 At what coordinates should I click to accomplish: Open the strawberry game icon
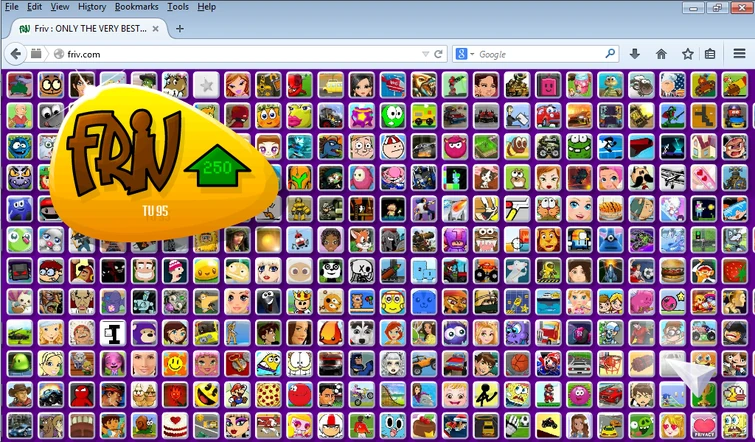pos(735,271)
